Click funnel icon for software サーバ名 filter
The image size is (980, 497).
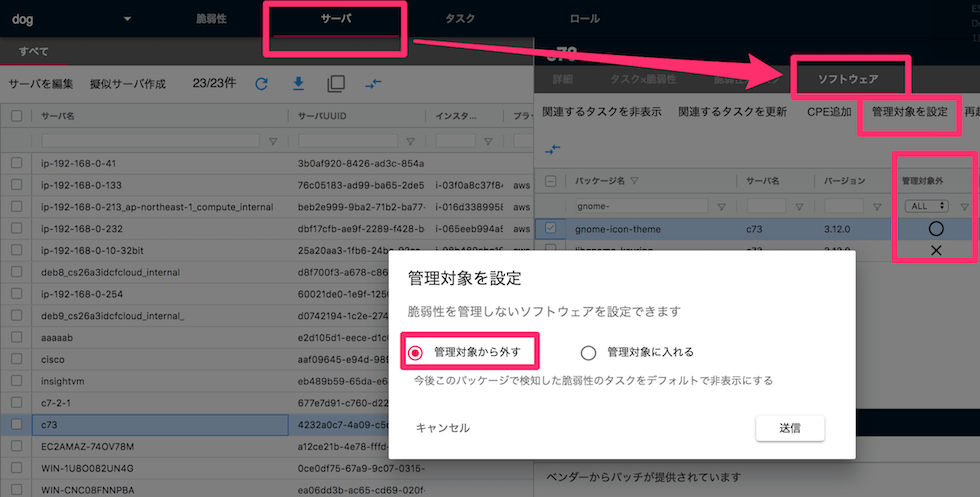(799, 206)
